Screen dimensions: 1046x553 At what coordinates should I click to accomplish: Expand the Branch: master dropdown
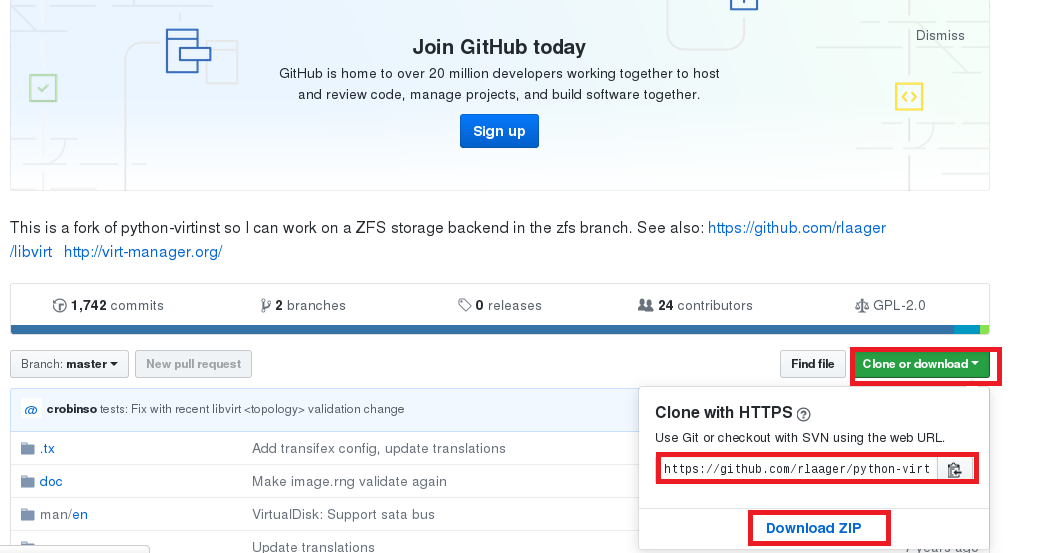(69, 364)
